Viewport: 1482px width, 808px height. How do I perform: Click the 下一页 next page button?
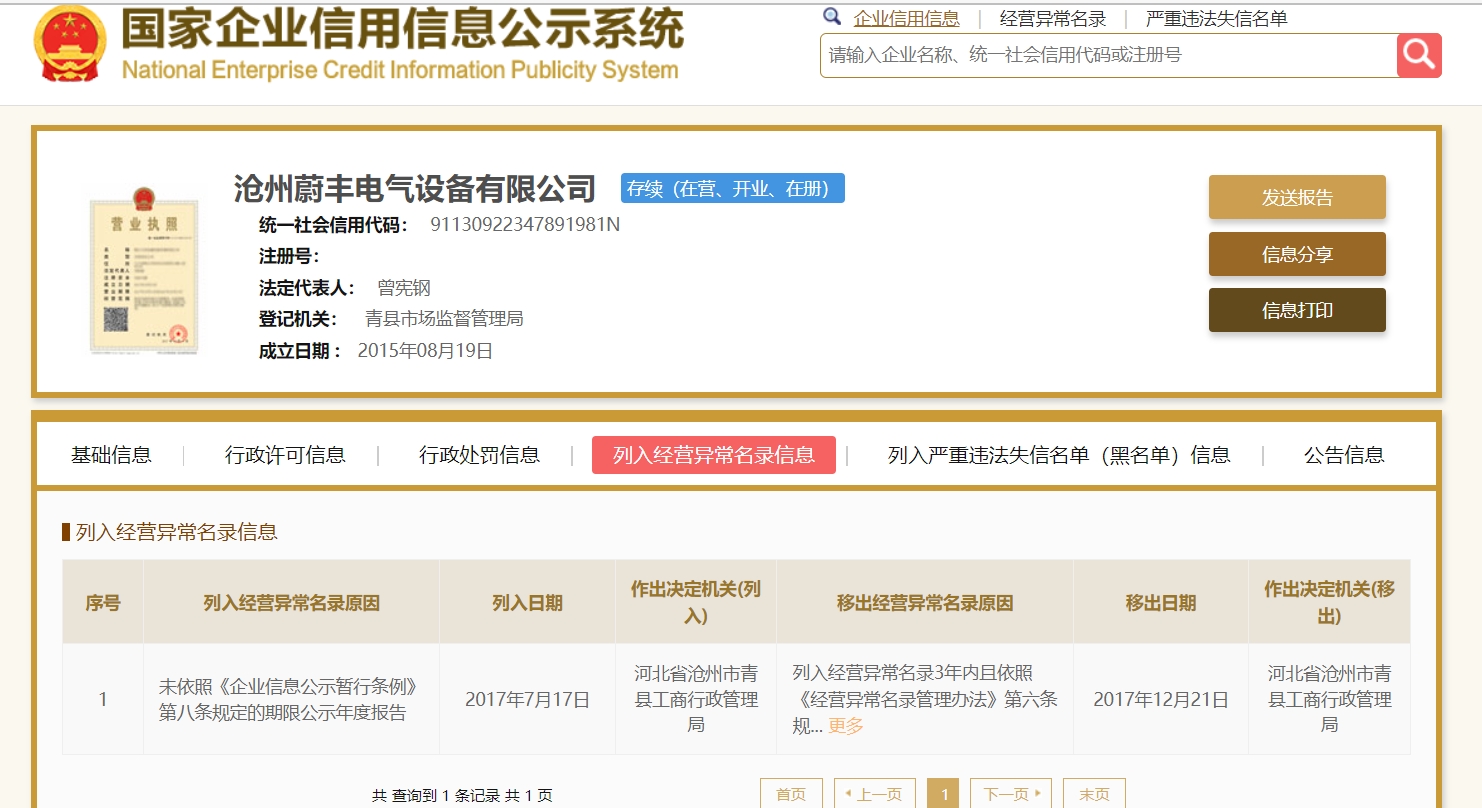point(1011,794)
